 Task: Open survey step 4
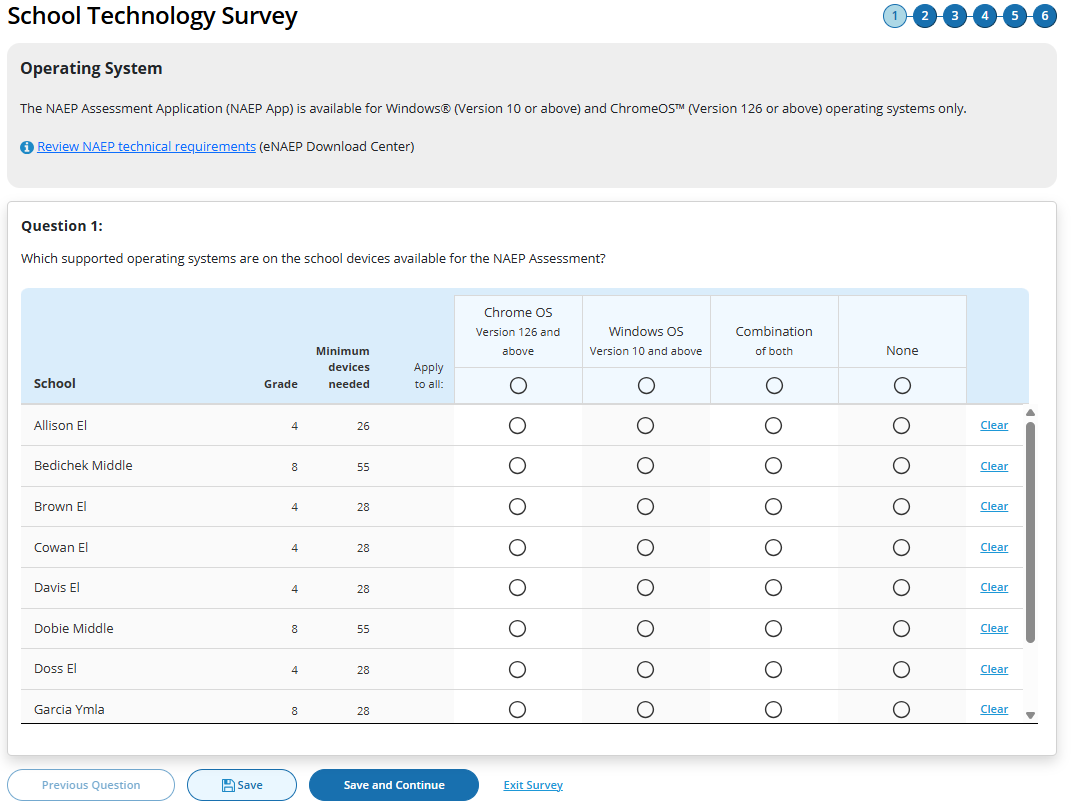pos(985,16)
